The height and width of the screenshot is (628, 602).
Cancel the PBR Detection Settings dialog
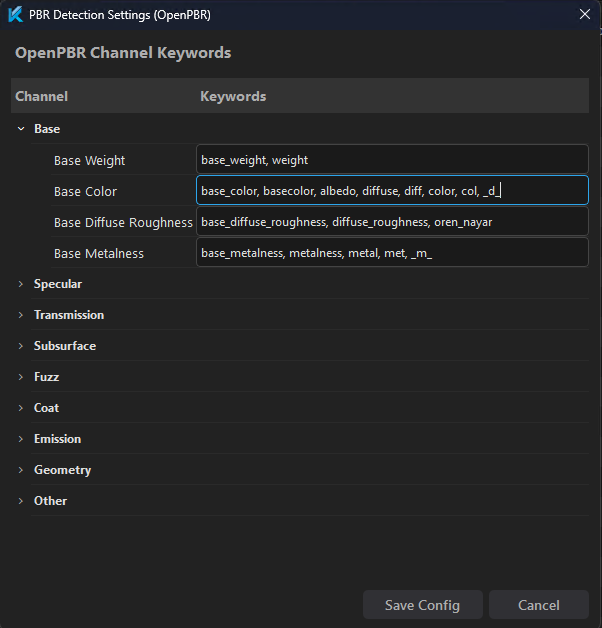pyautogui.click(x=539, y=605)
